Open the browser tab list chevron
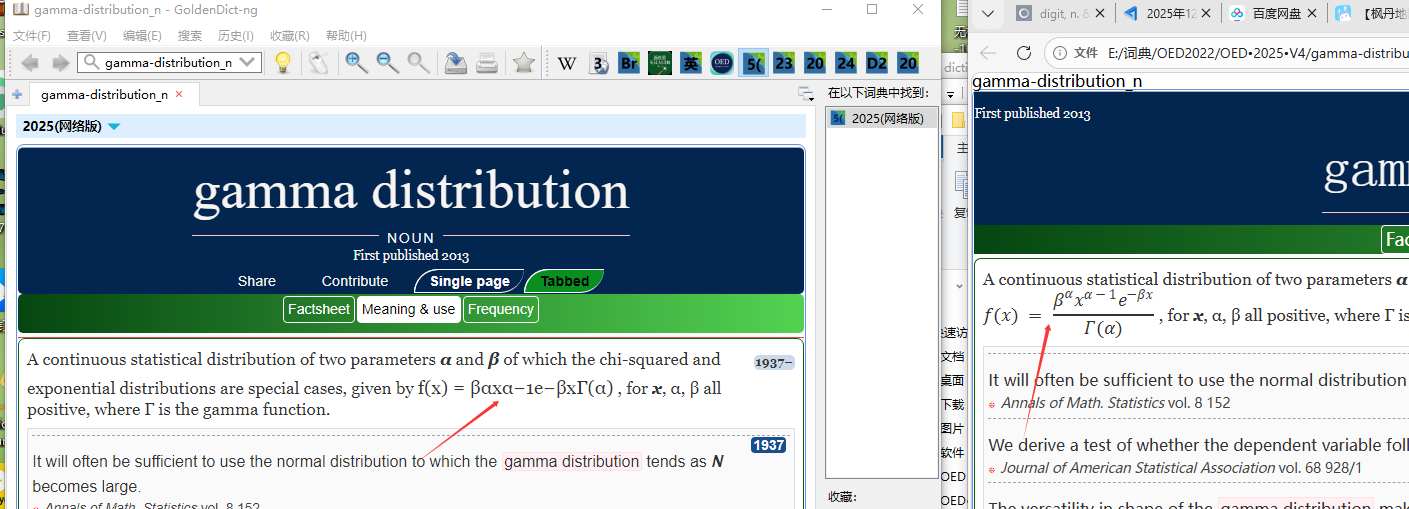1409x509 pixels. click(988, 14)
